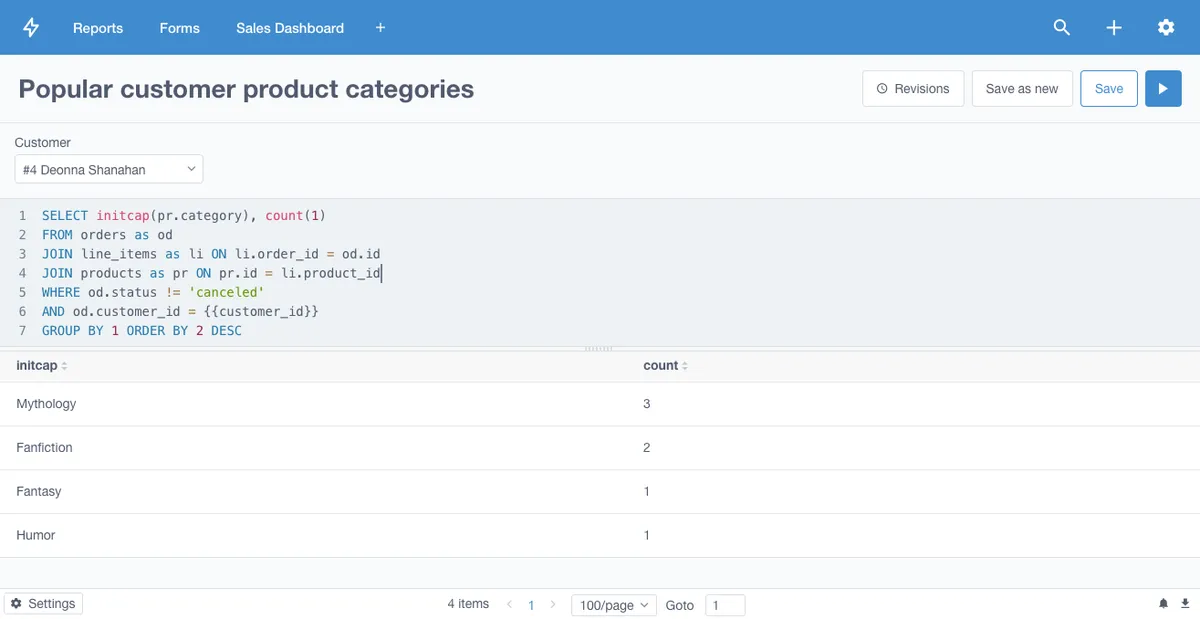
Task: Click the download results icon
Action: point(1185,604)
